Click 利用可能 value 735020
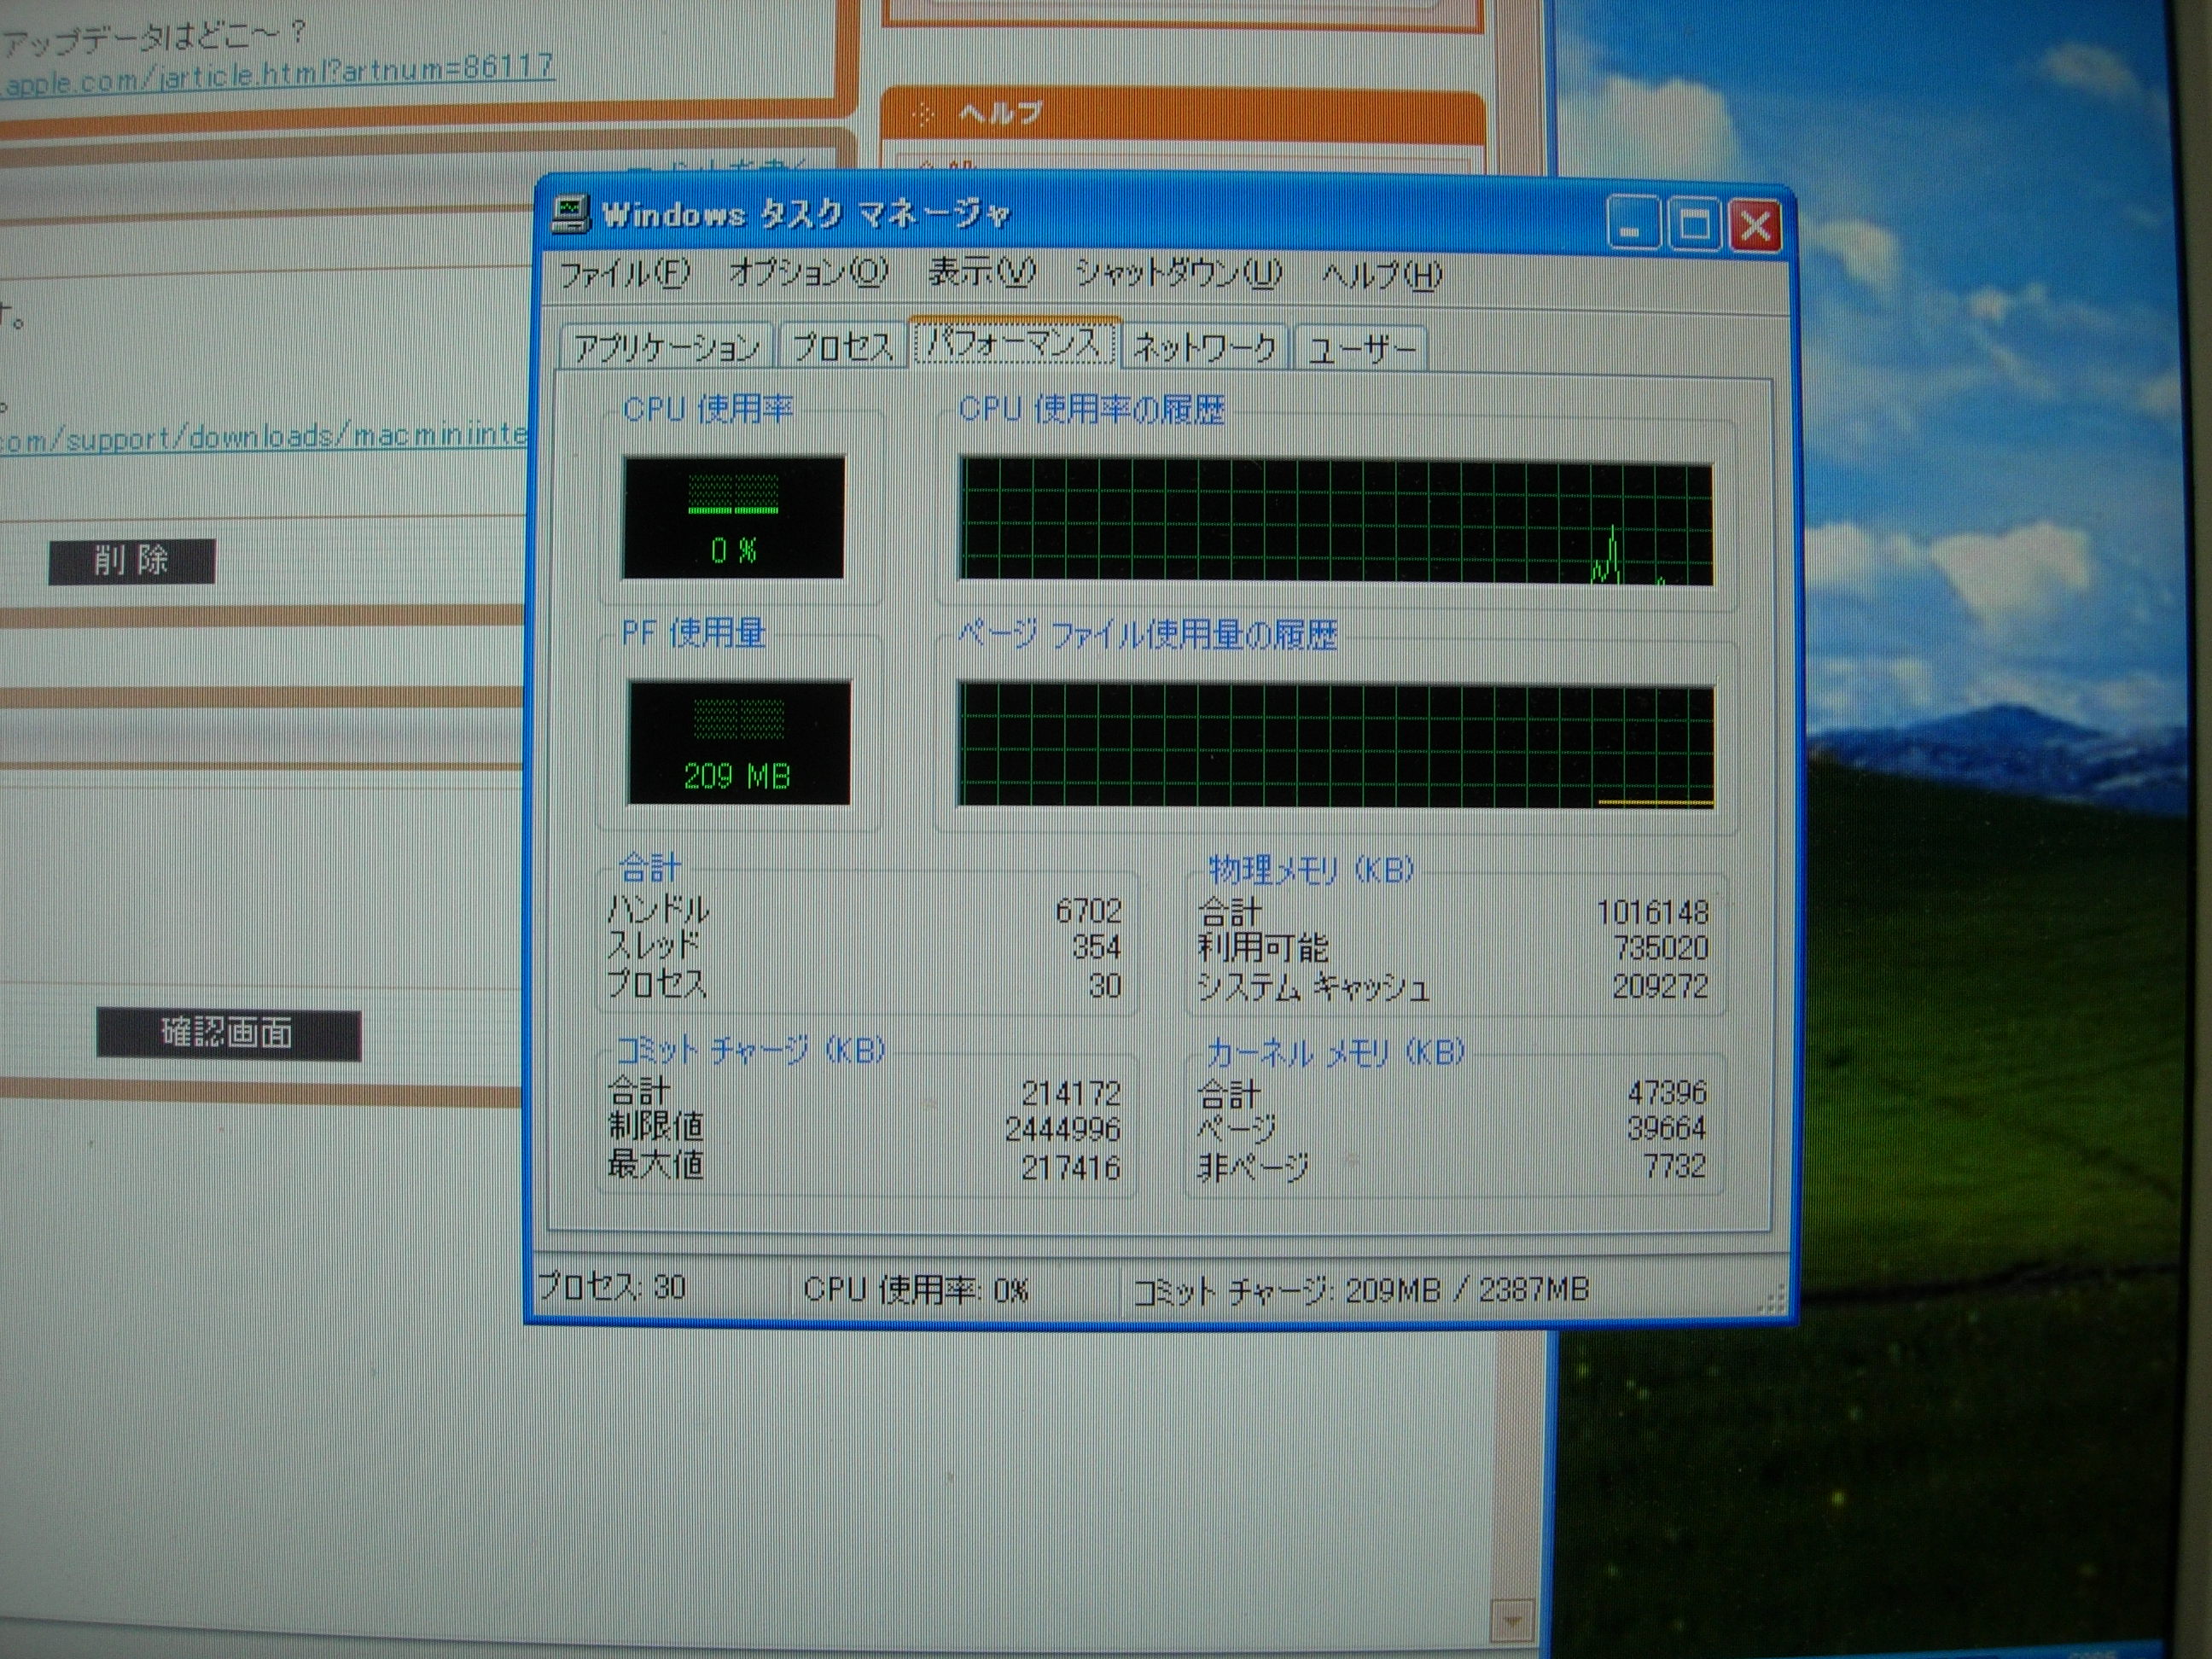2212x1659 pixels. (x=1661, y=948)
